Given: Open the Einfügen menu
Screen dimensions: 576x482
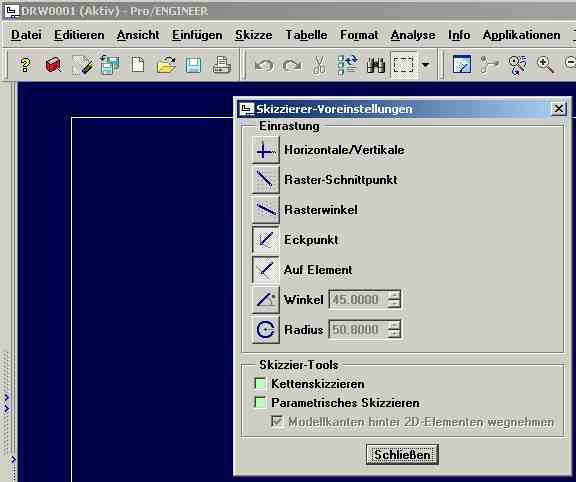Looking at the screenshot, I should 197,35.
